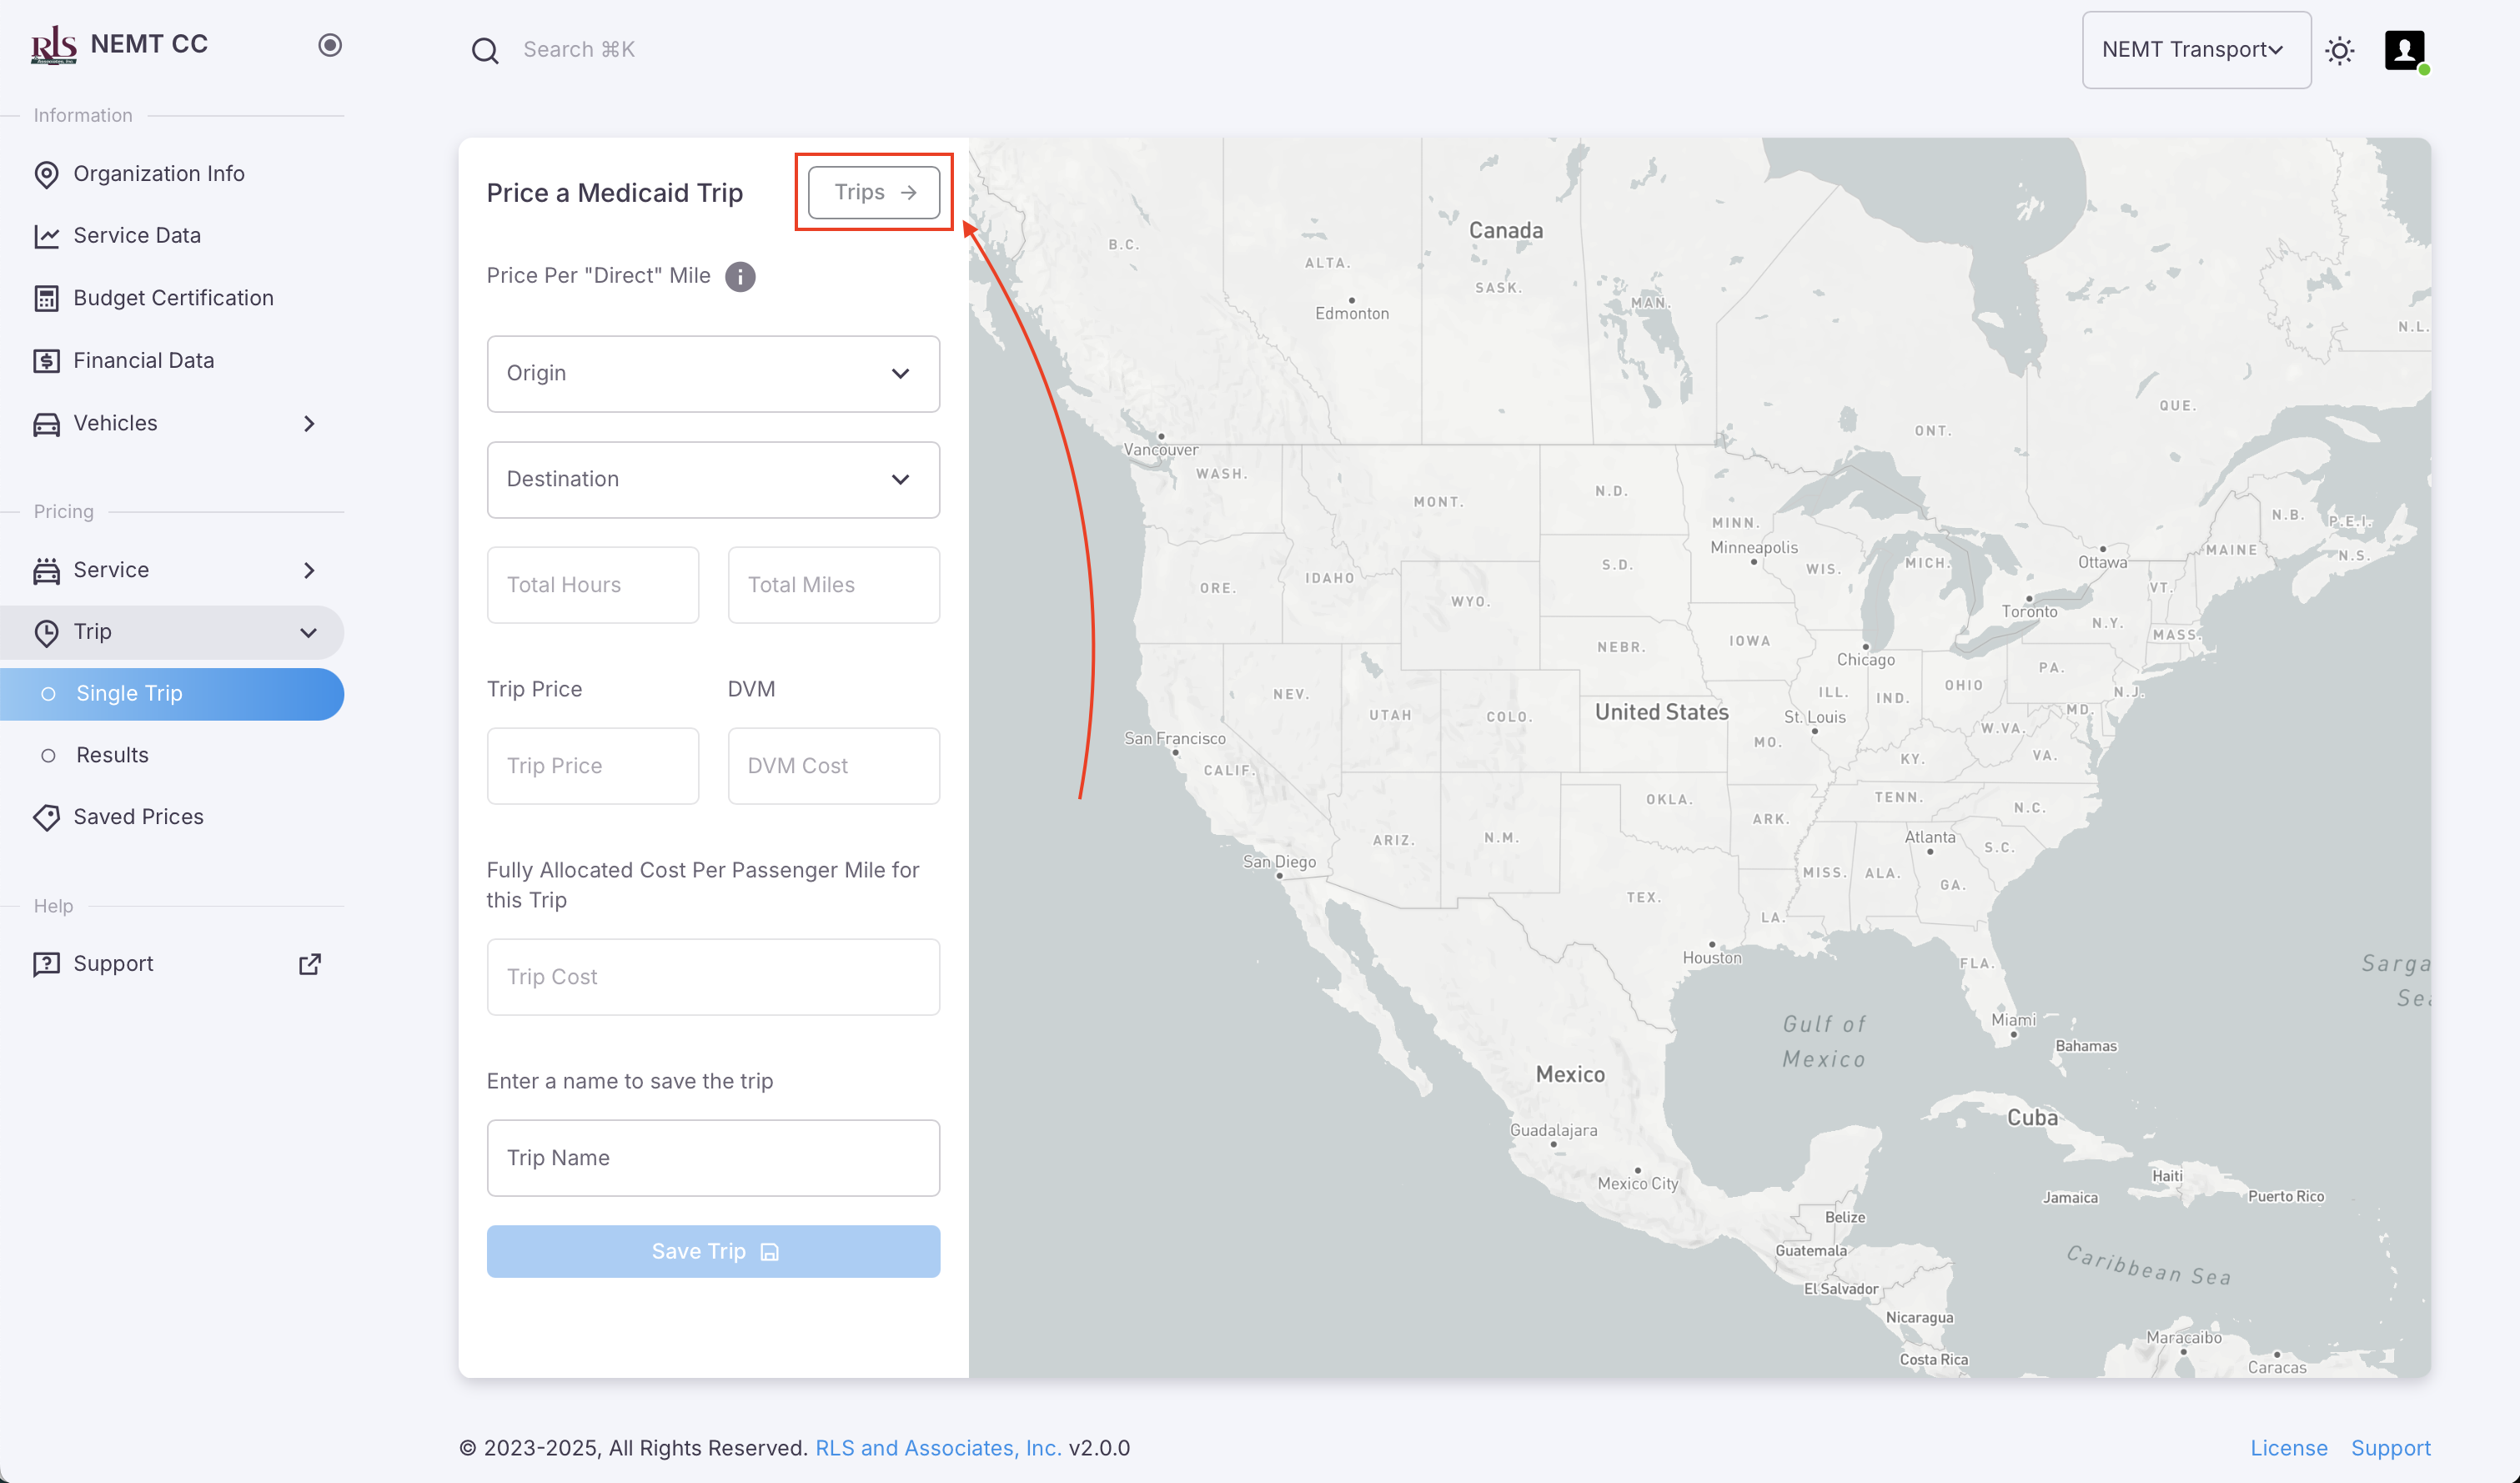This screenshot has width=2520, height=1483.
Task: Open the Origin dropdown
Action: (713, 373)
